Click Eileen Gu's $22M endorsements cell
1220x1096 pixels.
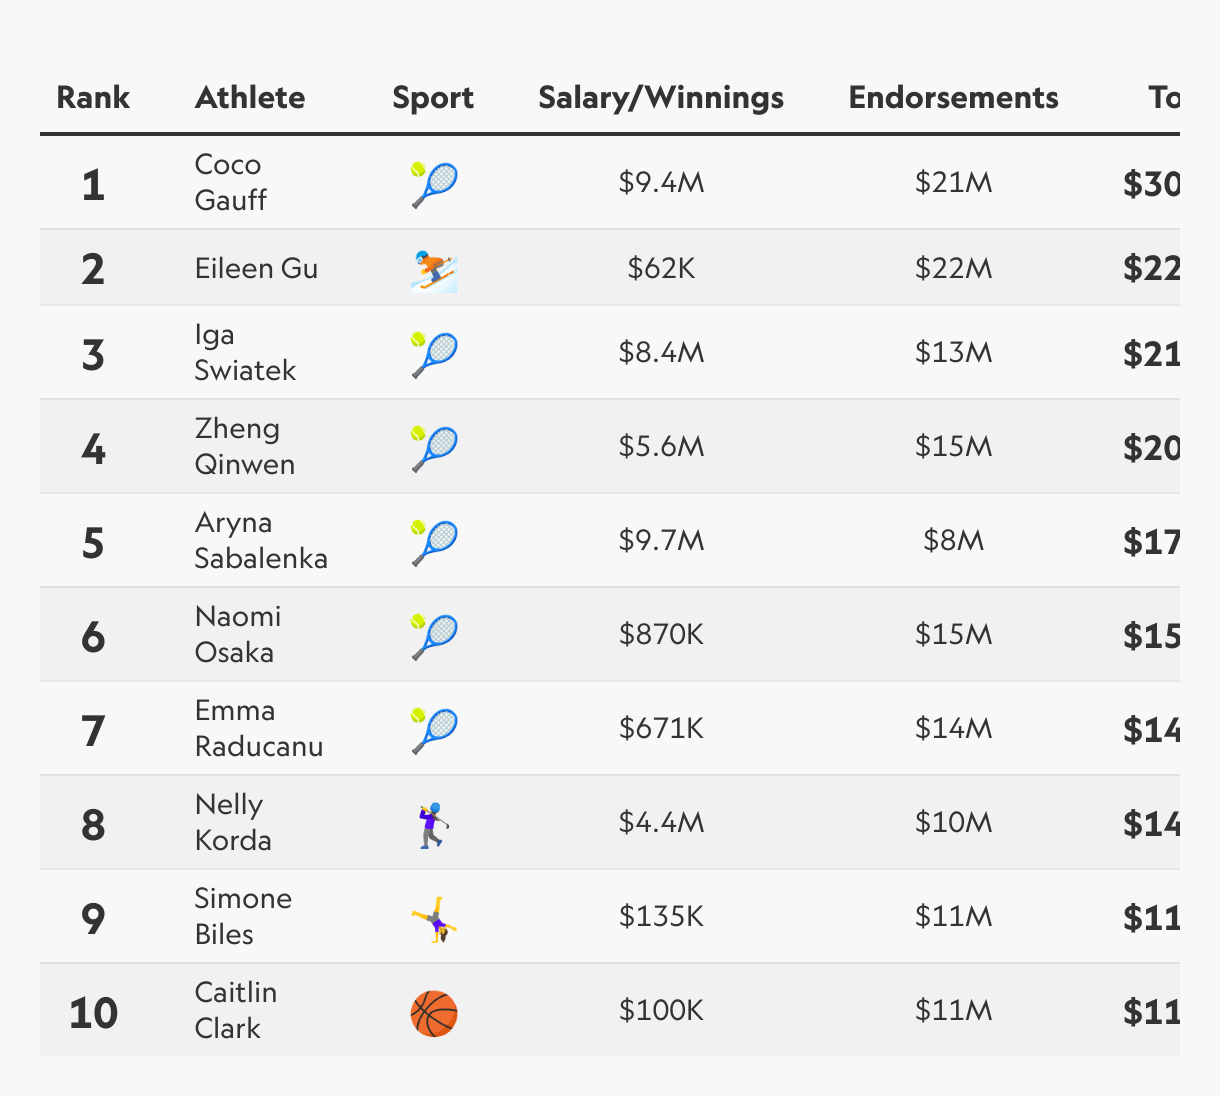pyautogui.click(x=953, y=268)
